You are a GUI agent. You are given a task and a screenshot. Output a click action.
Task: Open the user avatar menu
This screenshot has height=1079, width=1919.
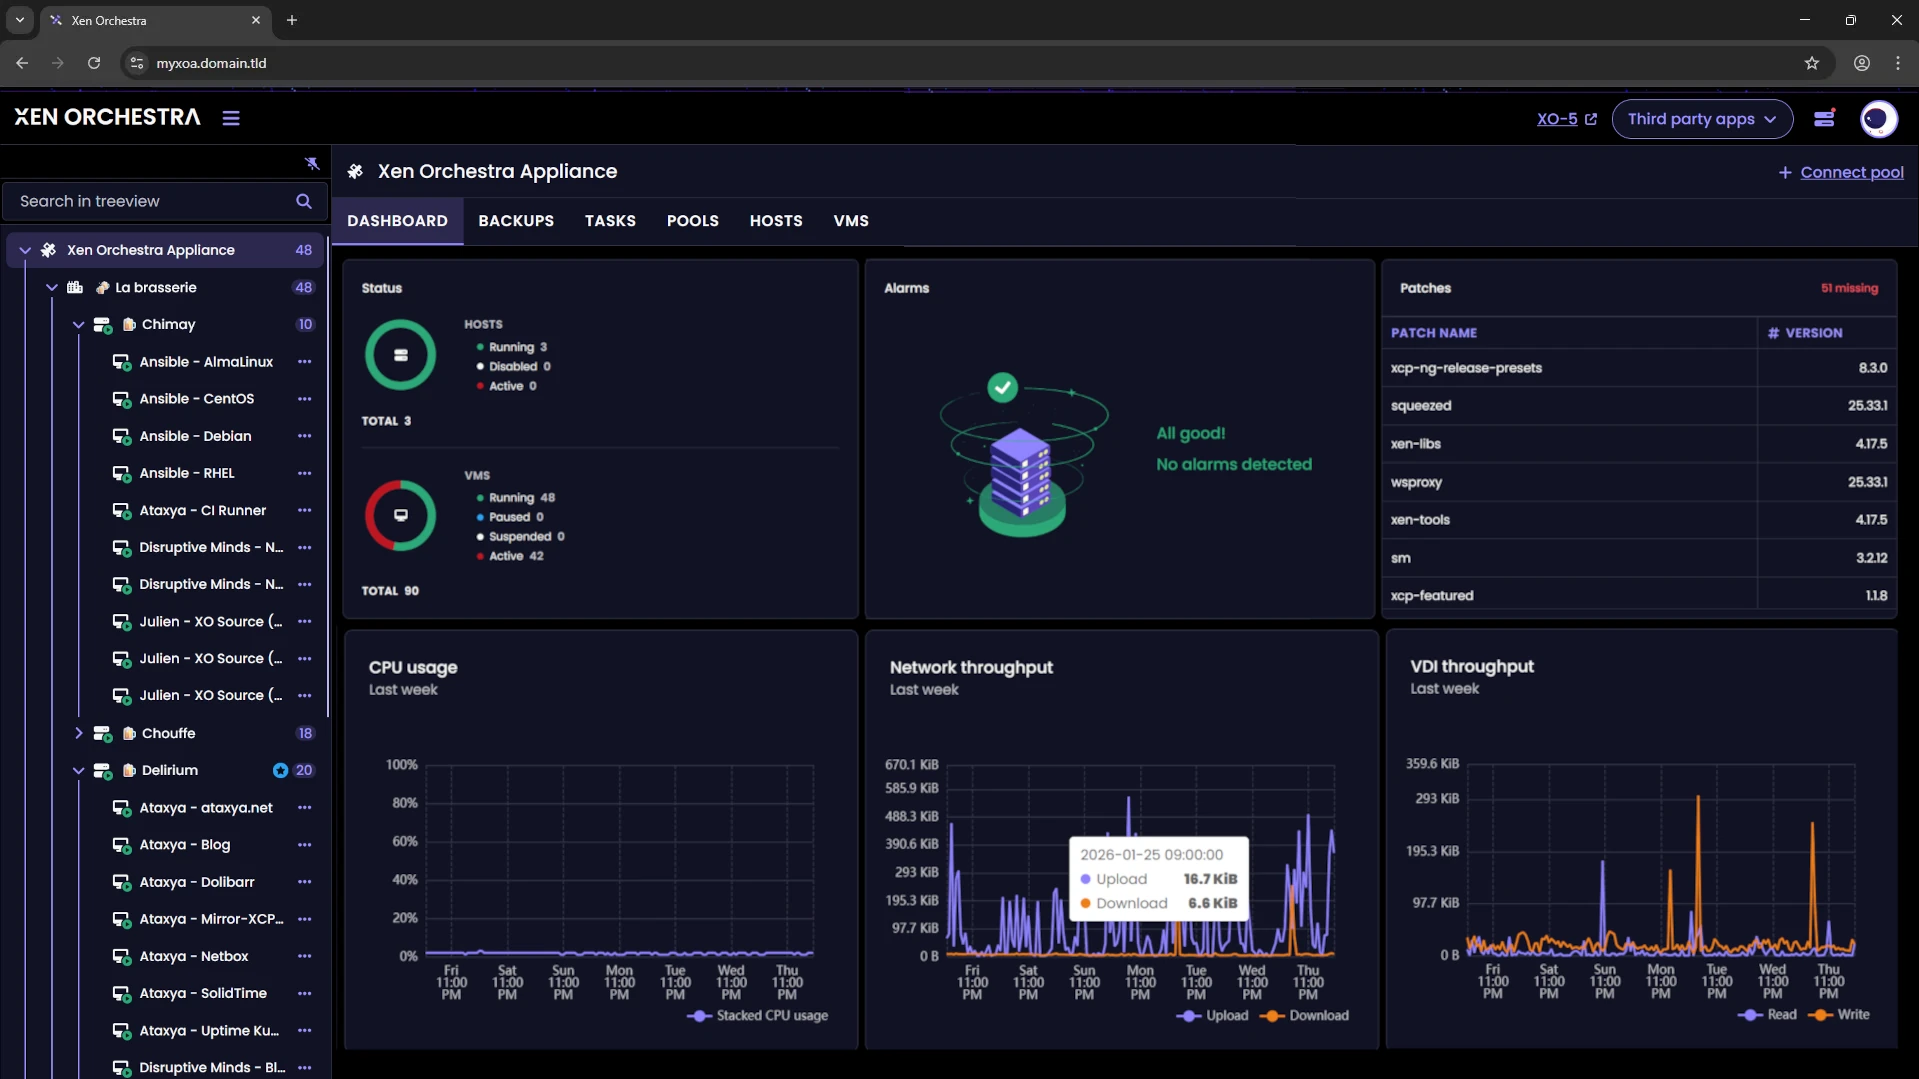pyautogui.click(x=1879, y=118)
